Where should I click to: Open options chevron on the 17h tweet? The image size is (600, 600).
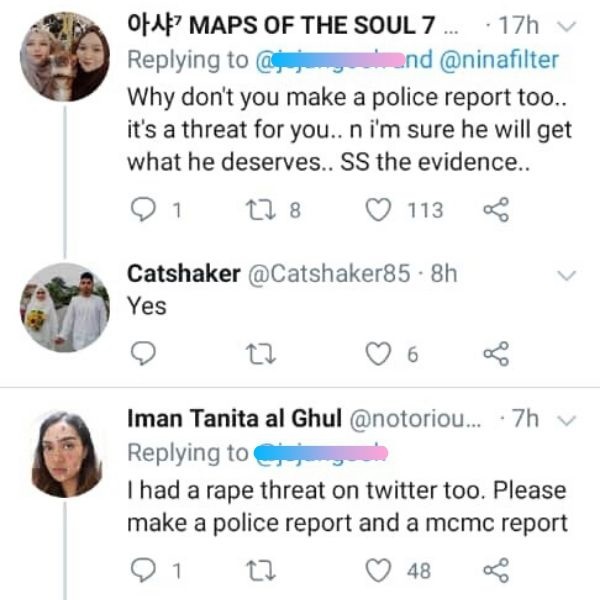tap(564, 21)
